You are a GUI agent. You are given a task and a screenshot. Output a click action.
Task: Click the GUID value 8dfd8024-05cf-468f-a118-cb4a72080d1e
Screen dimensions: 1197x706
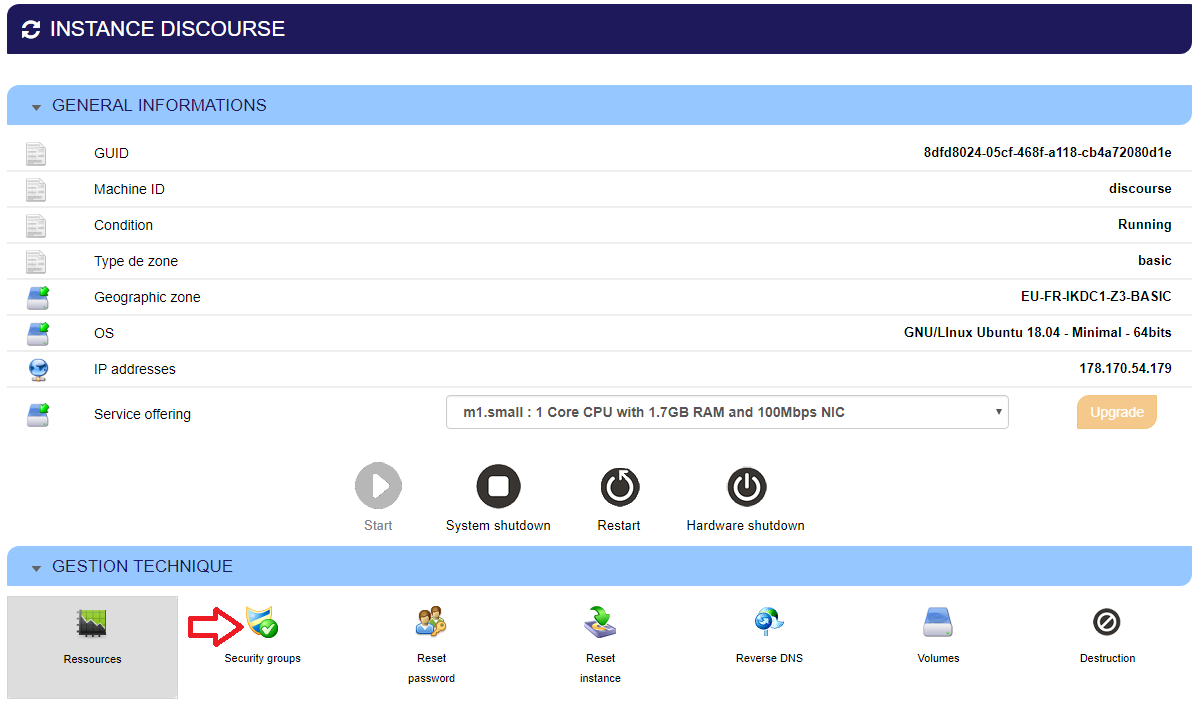pyautogui.click(x=1047, y=153)
